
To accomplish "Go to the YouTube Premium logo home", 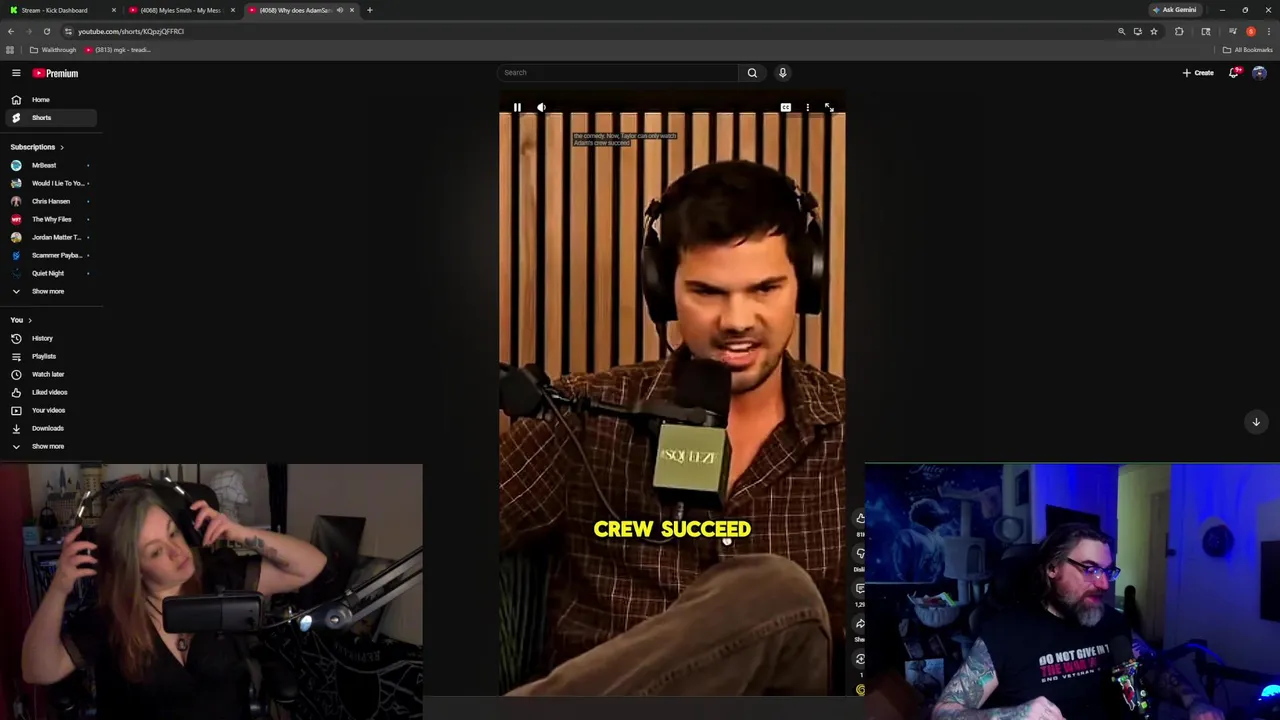I will [55, 73].
